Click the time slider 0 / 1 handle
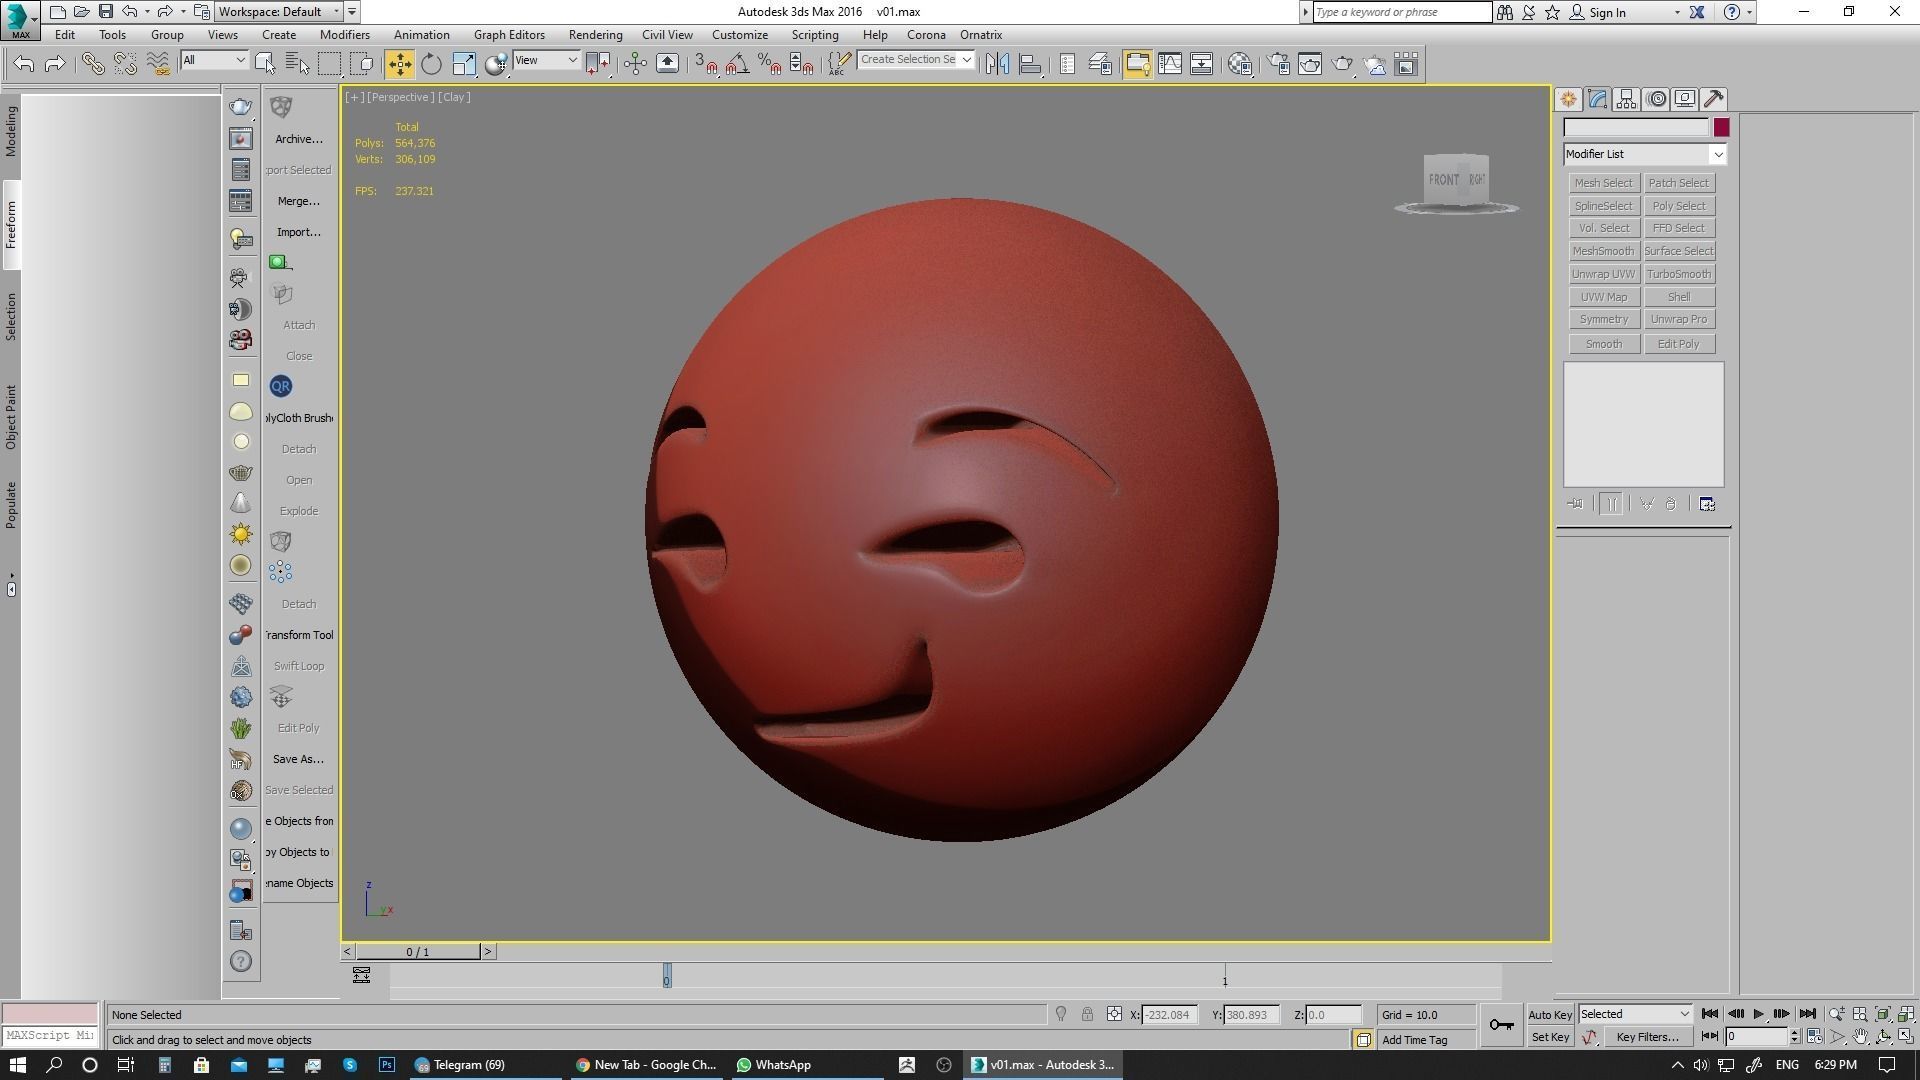This screenshot has height=1080, width=1920. tap(418, 952)
